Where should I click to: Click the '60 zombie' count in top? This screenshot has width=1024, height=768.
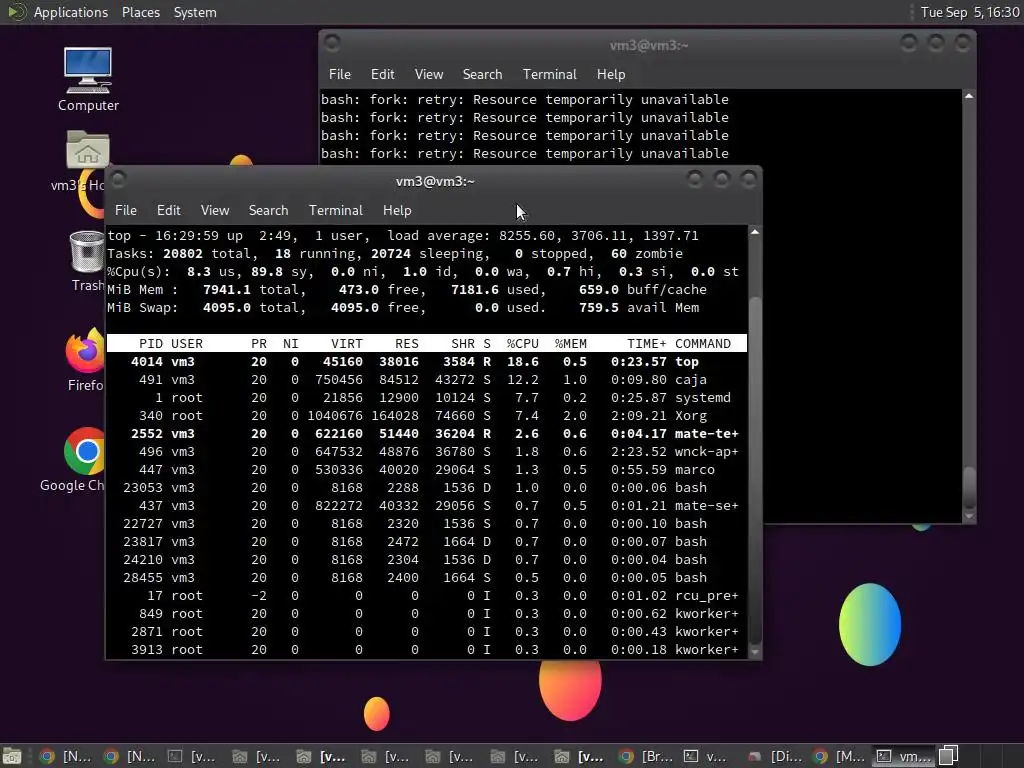pos(647,253)
